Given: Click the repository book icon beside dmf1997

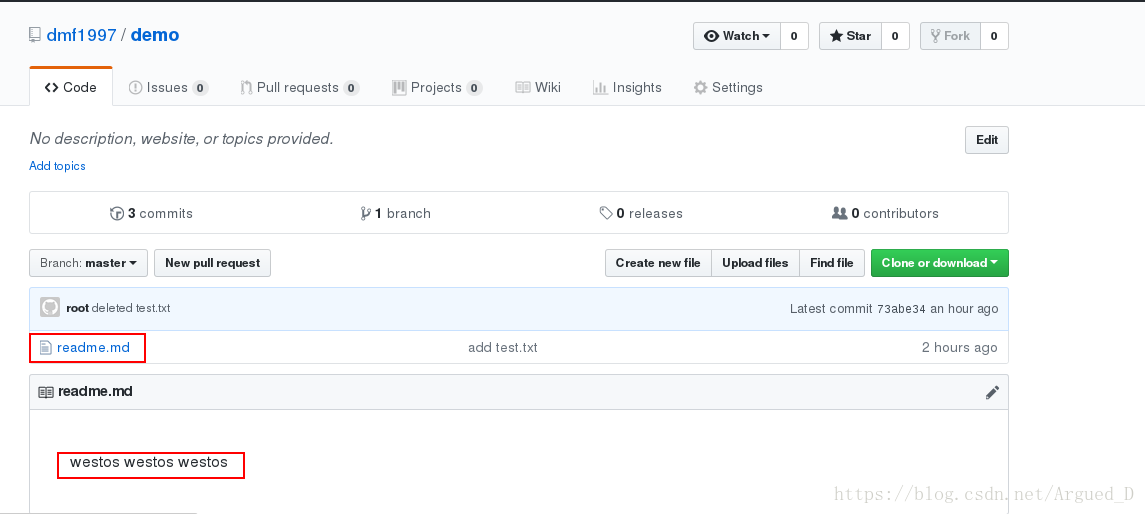Looking at the screenshot, I should [34, 34].
